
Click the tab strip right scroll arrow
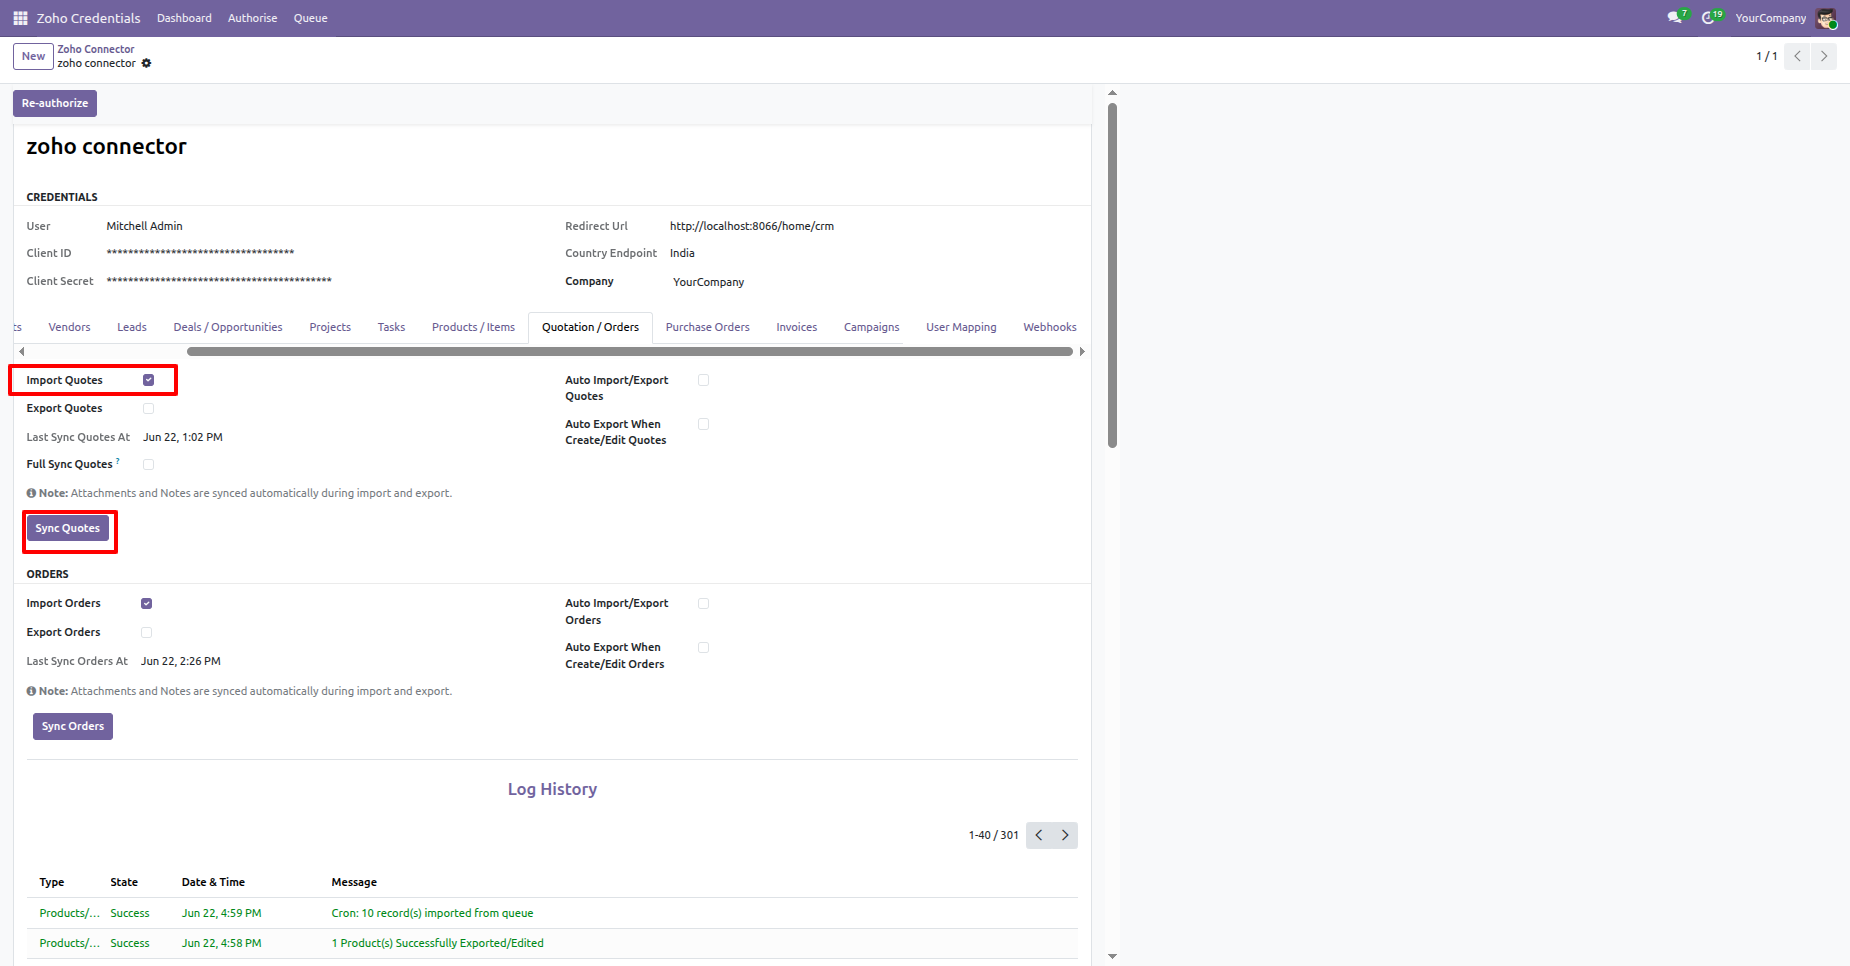1082,351
